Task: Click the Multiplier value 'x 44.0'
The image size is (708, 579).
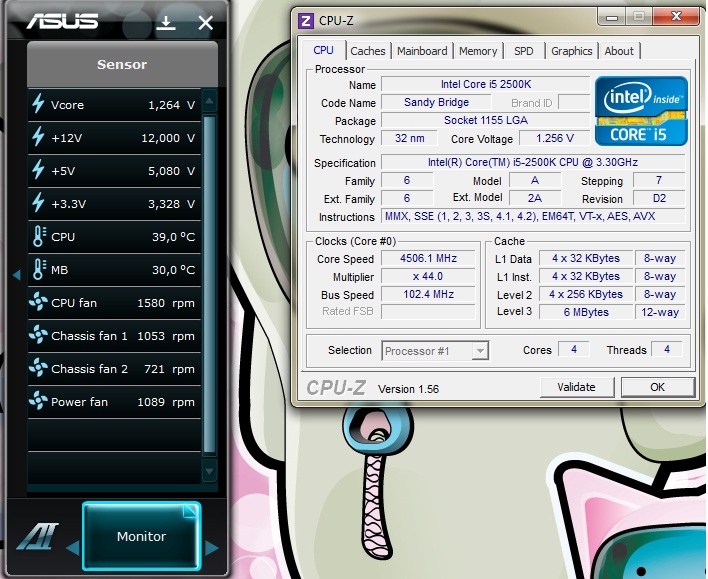Action: pos(429,276)
